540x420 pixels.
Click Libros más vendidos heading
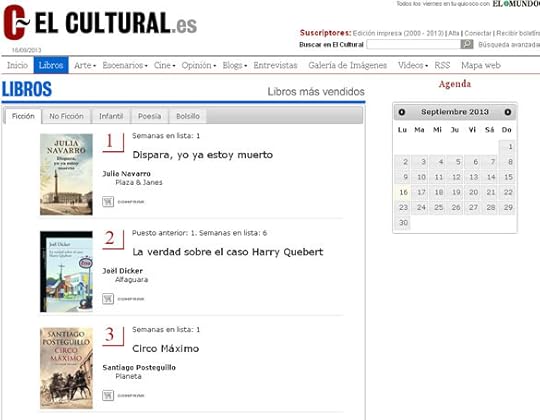tap(316, 92)
